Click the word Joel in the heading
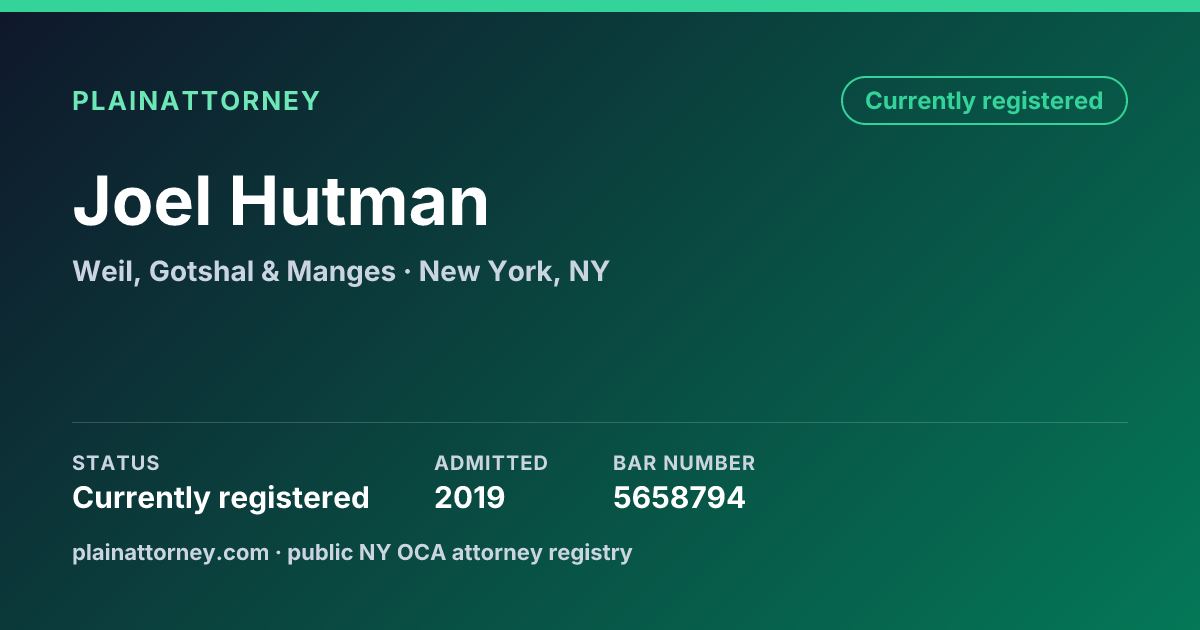This screenshot has height=630, width=1200. pyautogui.click(x=142, y=201)
